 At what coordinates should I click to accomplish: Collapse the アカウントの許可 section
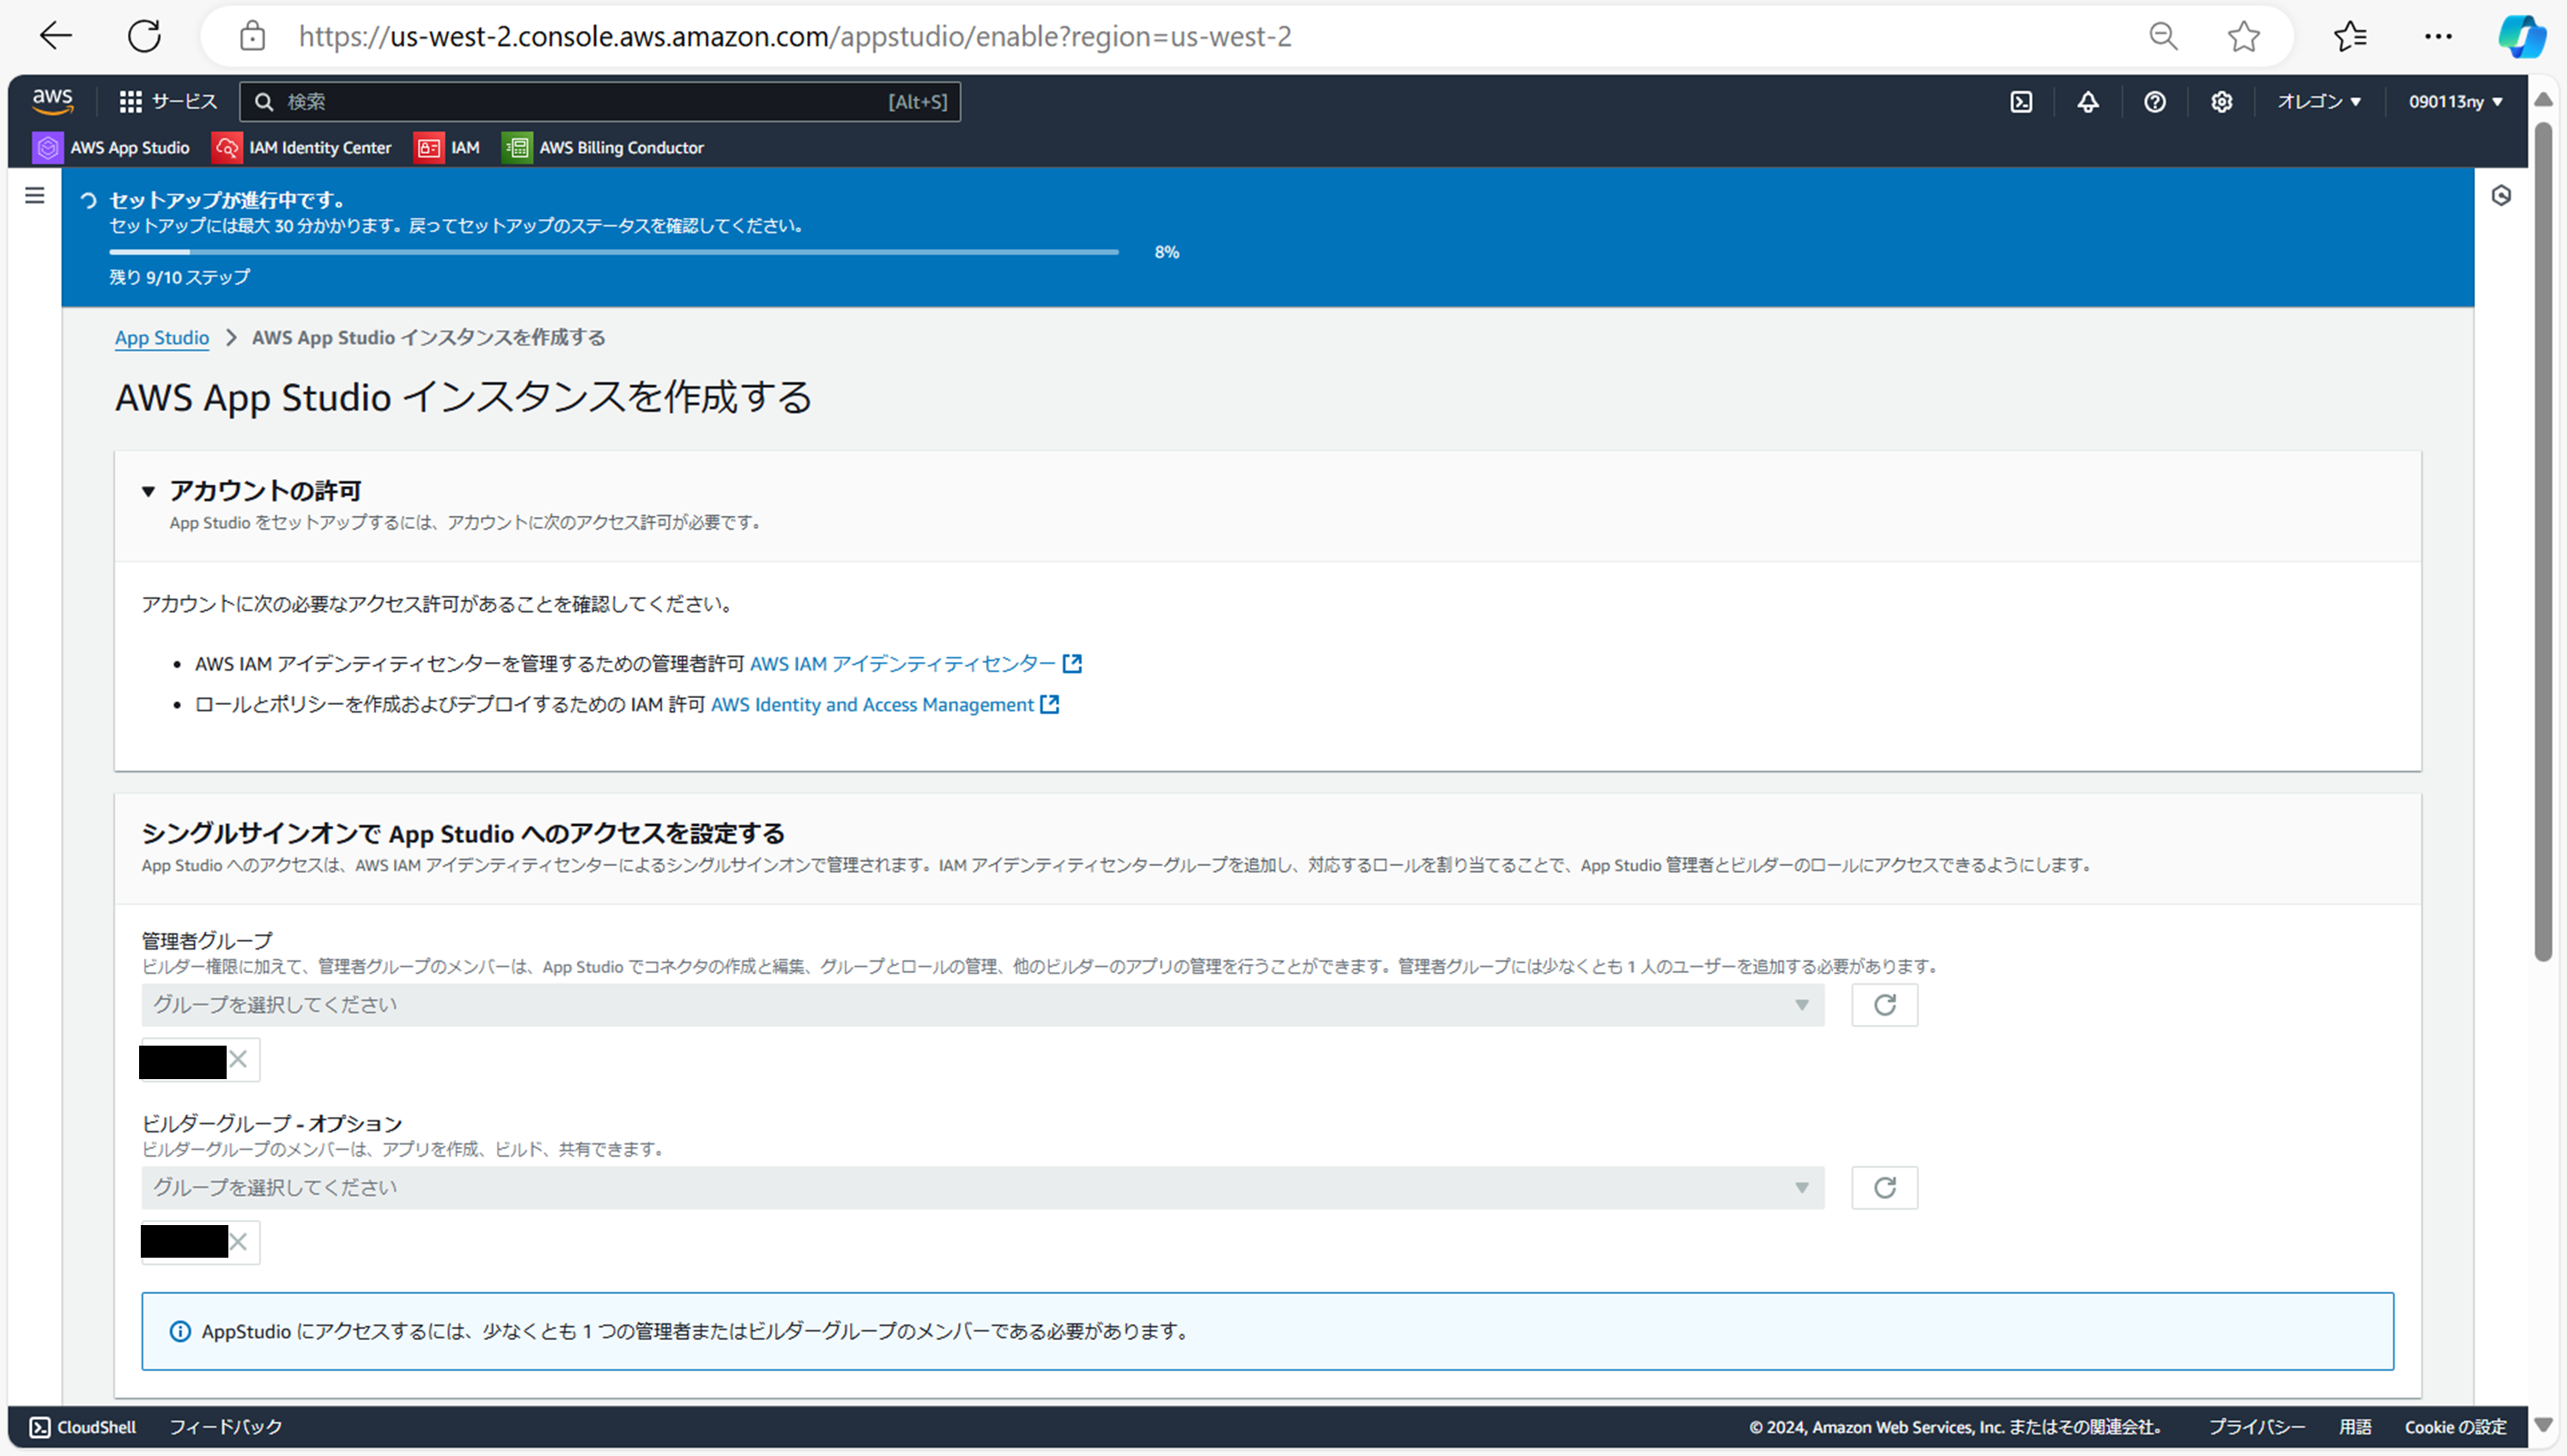pos(148,491)
